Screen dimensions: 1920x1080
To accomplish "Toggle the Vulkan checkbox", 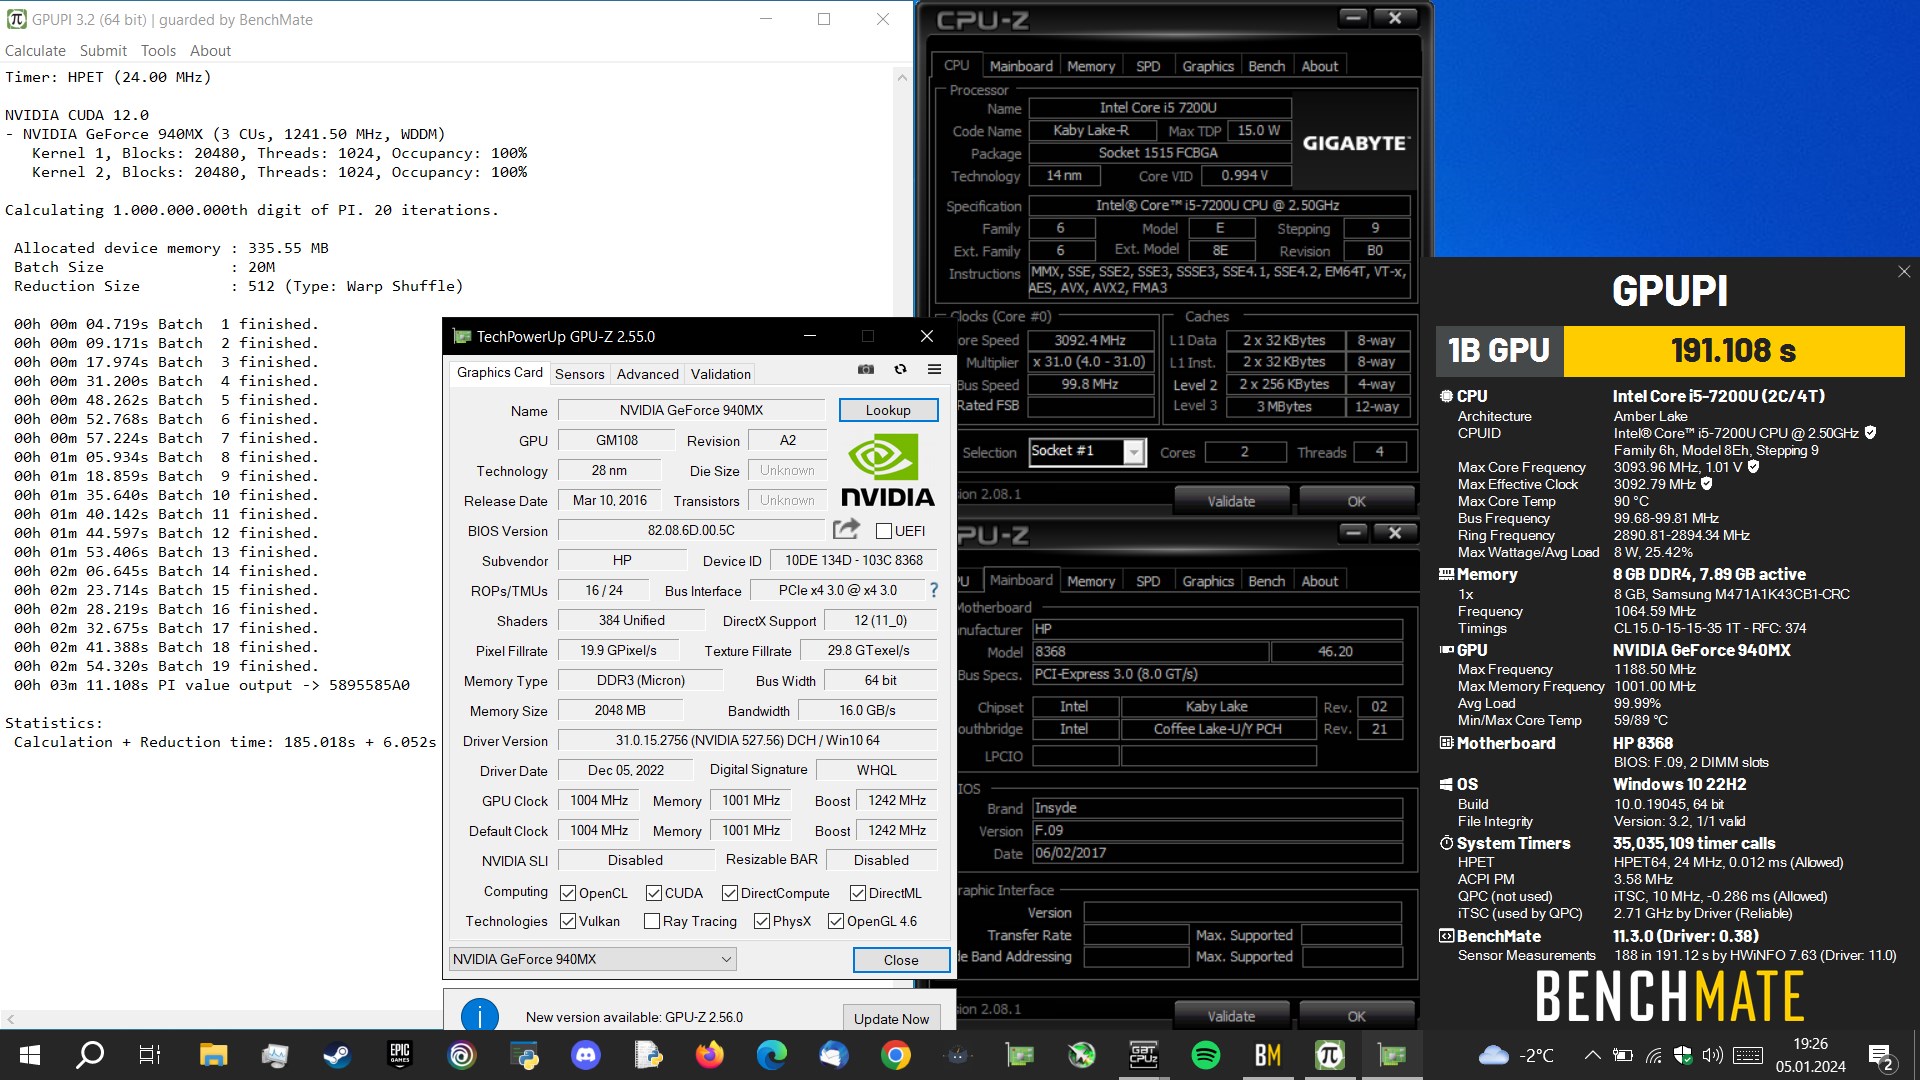I will [568, 921].
